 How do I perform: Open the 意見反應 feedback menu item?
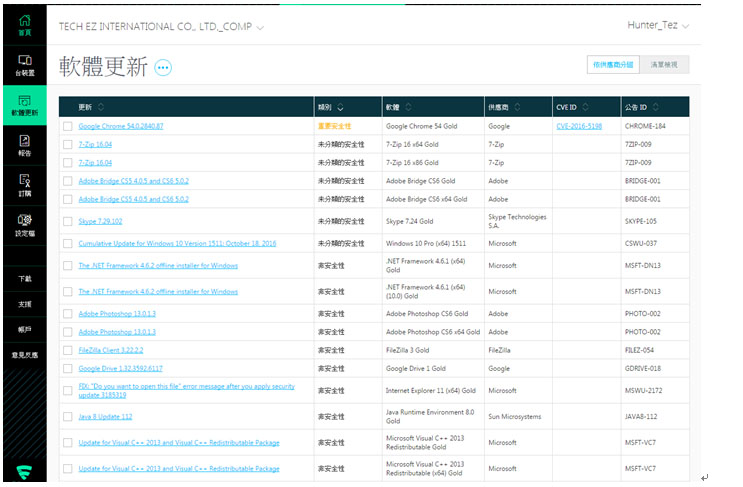(25, 355)
